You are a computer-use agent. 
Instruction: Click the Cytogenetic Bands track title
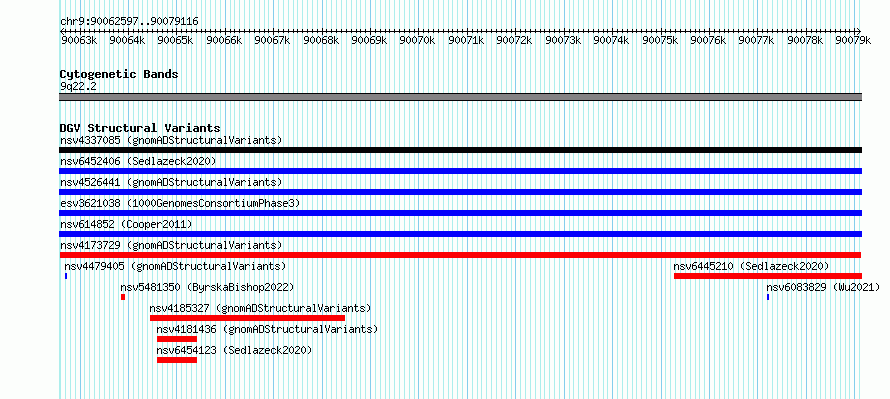[x=119, y=74]
